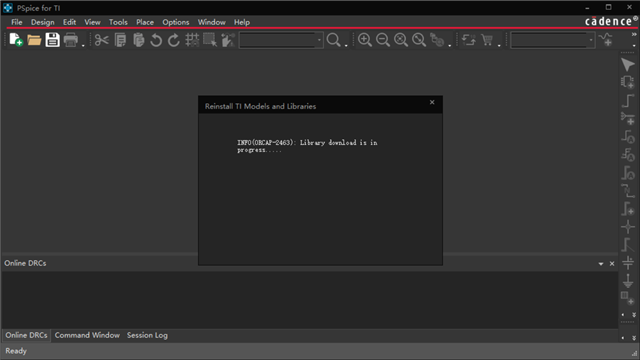Show more toolbar buttons chevron
Viewport: 640px width, 360px height.
coord(634,35)
